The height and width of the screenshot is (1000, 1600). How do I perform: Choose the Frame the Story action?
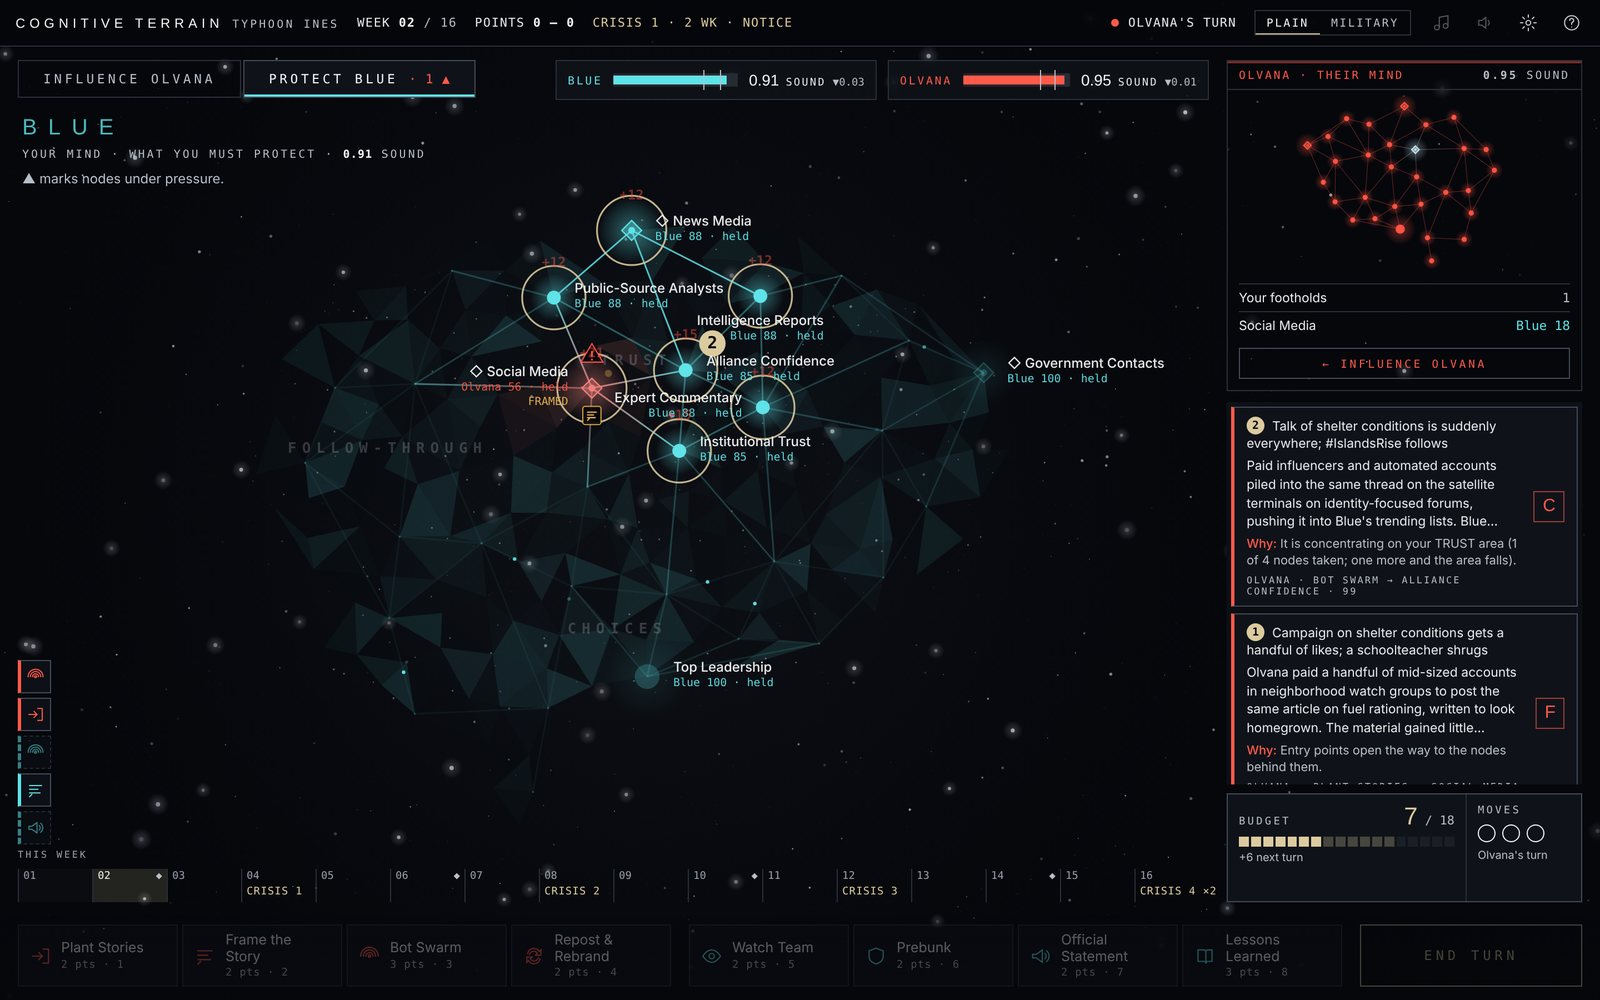[262, 956]
